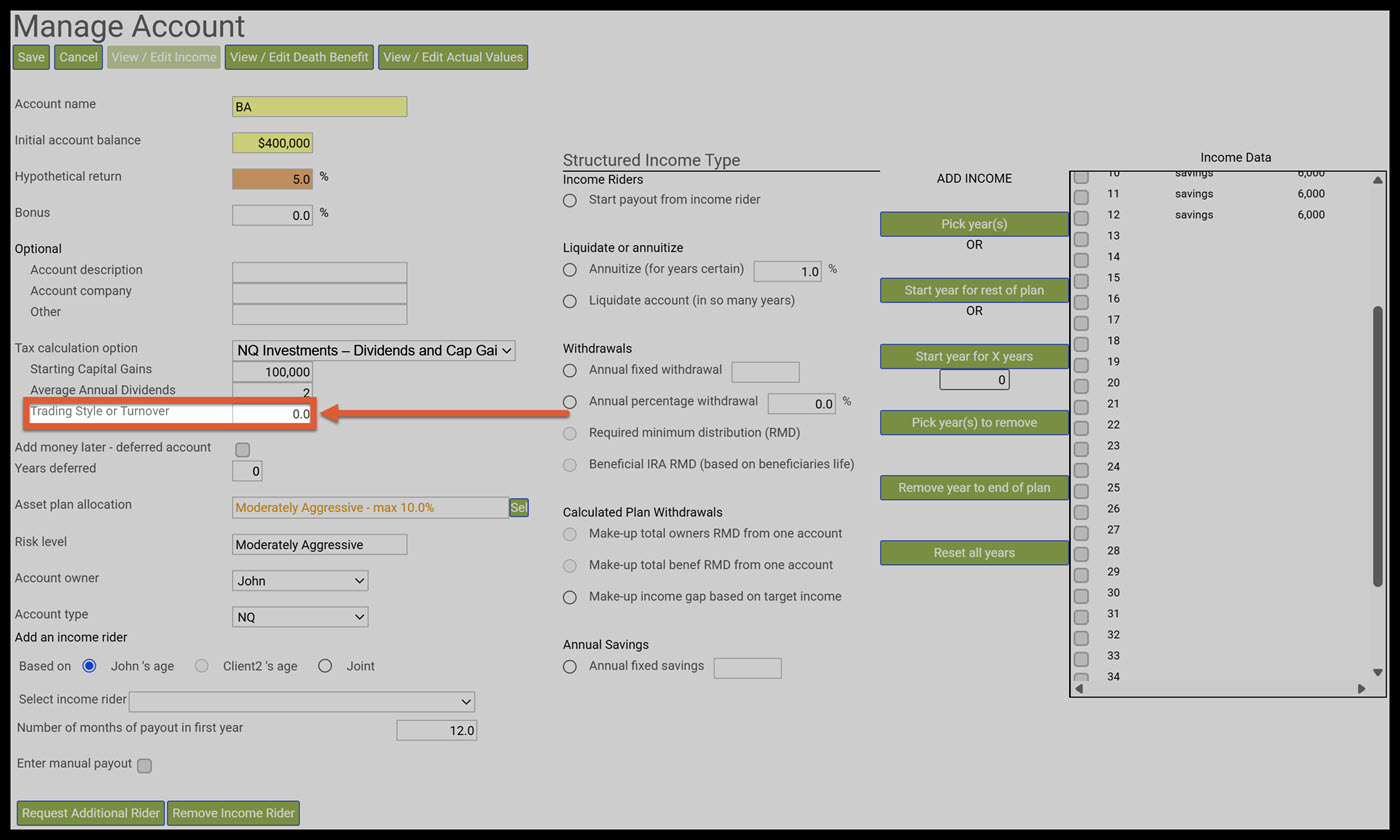Click the Annual fixed savings amount field
The image size is (1400, 840).
(x=747, y=668)
